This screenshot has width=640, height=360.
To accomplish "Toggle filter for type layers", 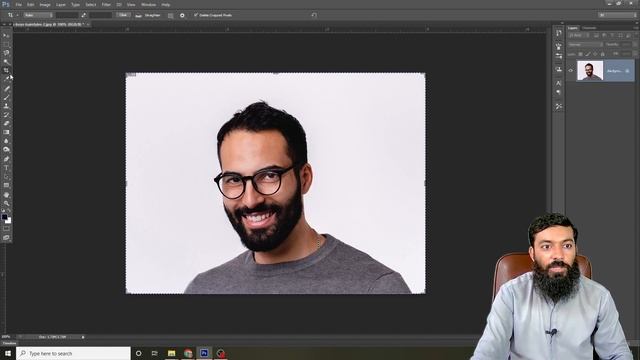I will tap(612, 36).
